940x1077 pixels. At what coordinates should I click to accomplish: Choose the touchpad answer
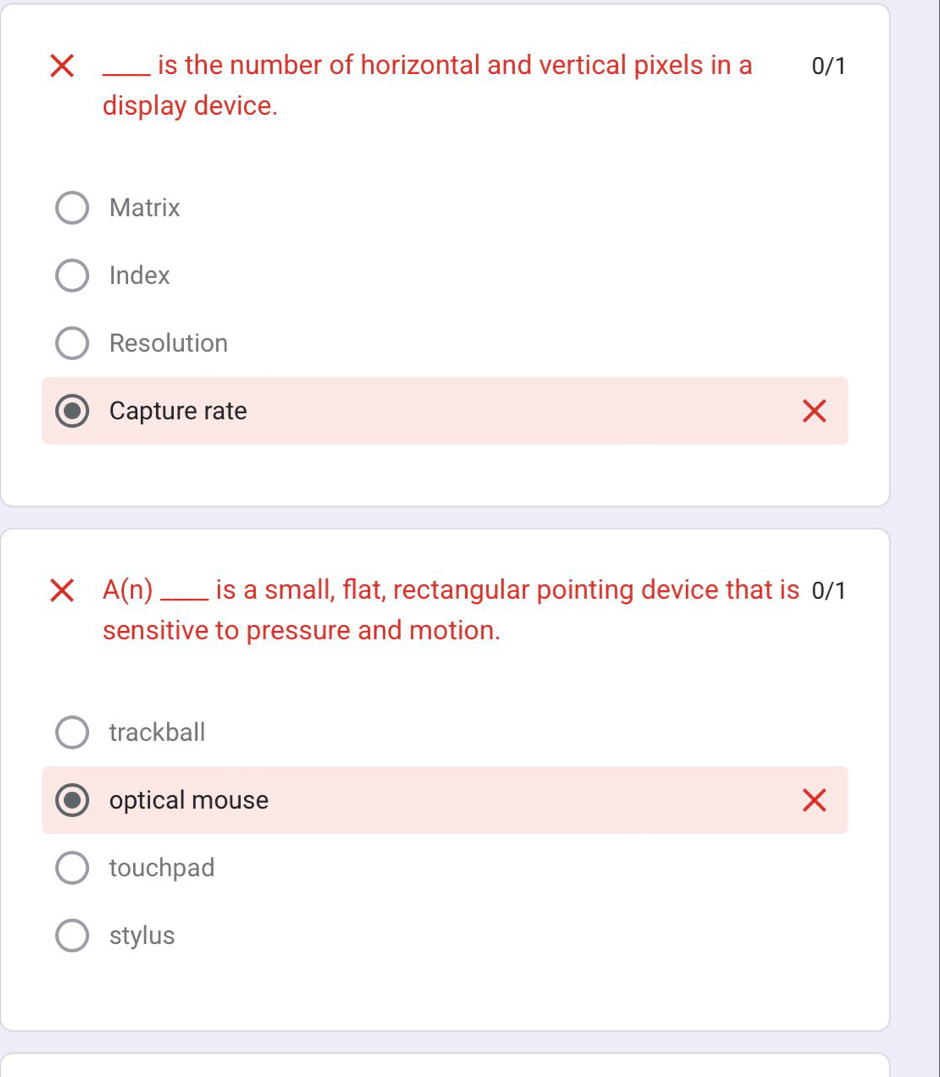(x=72, y=867)
